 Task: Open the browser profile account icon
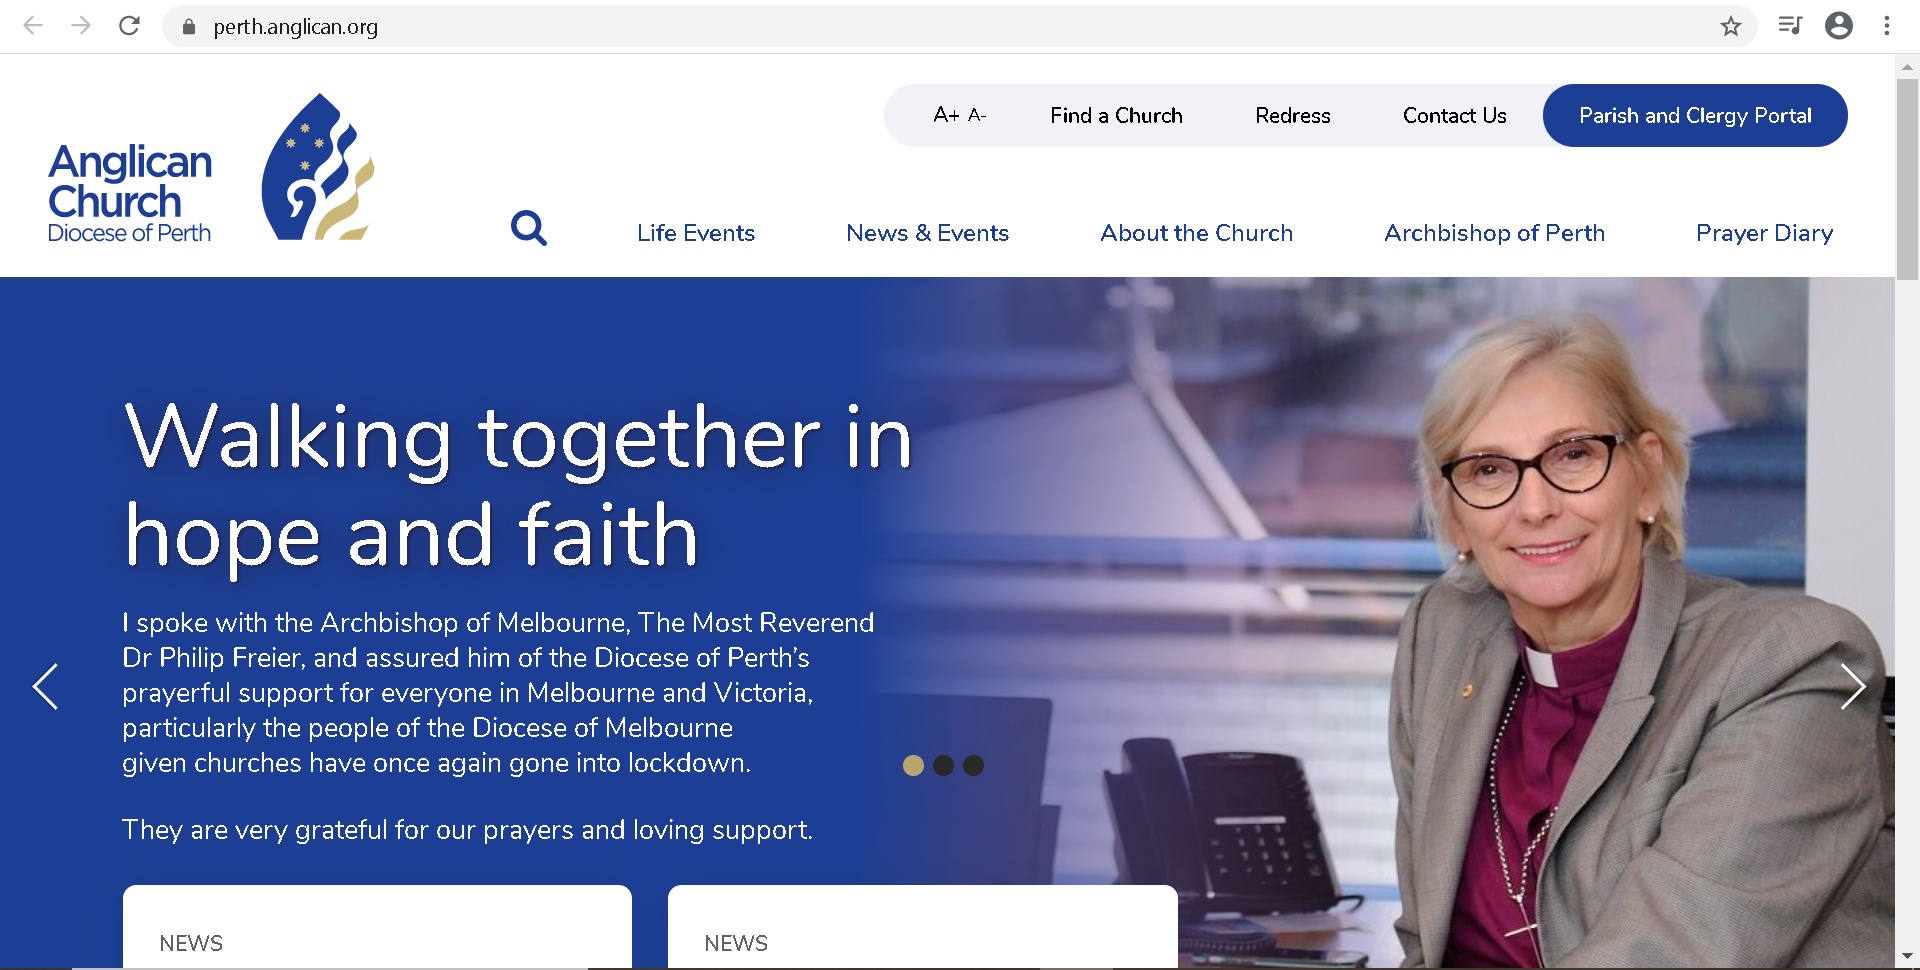coord(1839,26)
